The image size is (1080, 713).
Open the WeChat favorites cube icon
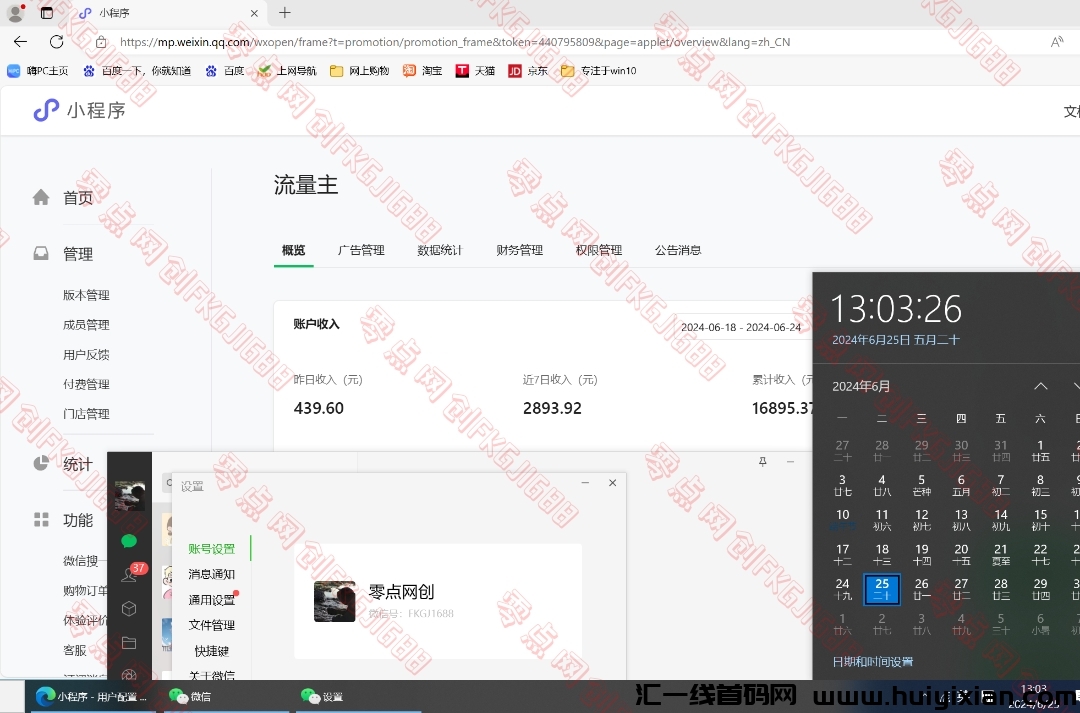click(x=129, y=608)
